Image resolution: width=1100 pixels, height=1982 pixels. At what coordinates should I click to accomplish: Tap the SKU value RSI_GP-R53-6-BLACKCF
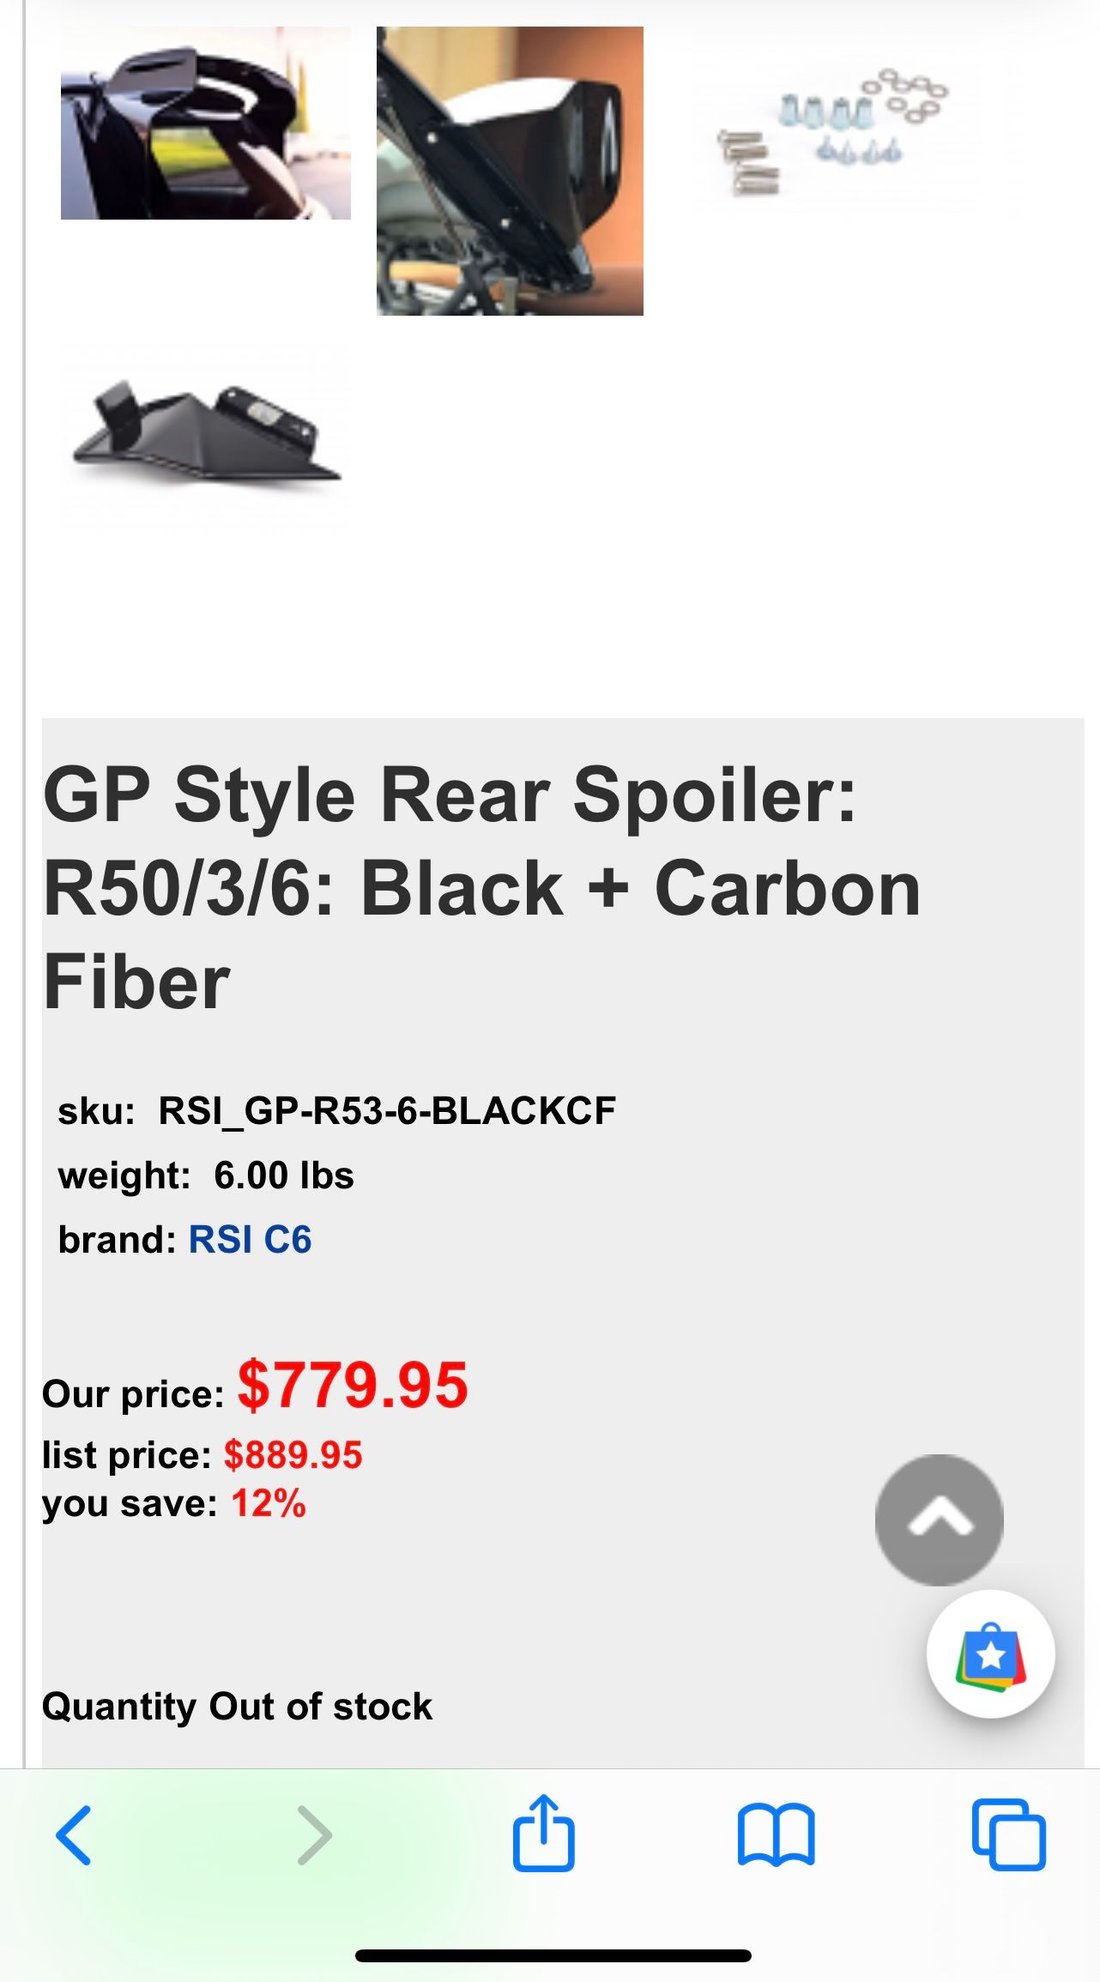[387, 1111]
